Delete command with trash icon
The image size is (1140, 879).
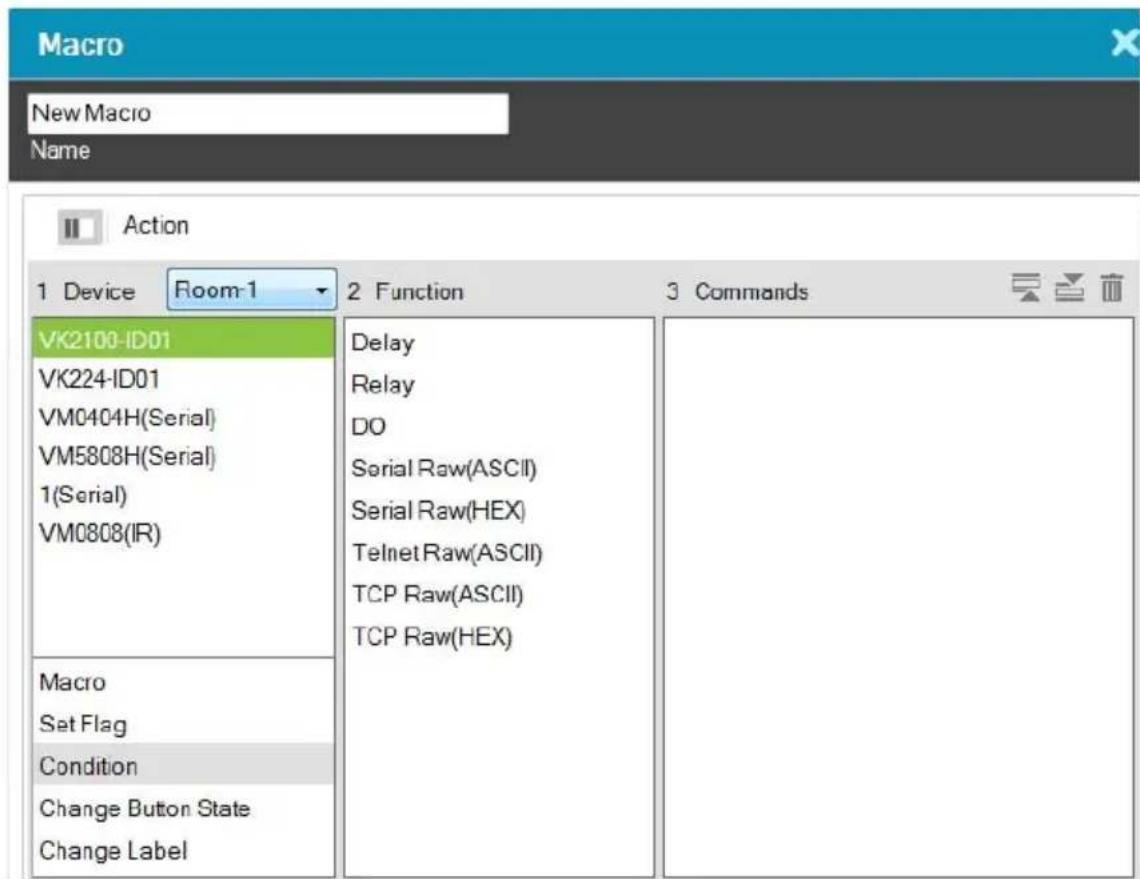pos(1111,288)
